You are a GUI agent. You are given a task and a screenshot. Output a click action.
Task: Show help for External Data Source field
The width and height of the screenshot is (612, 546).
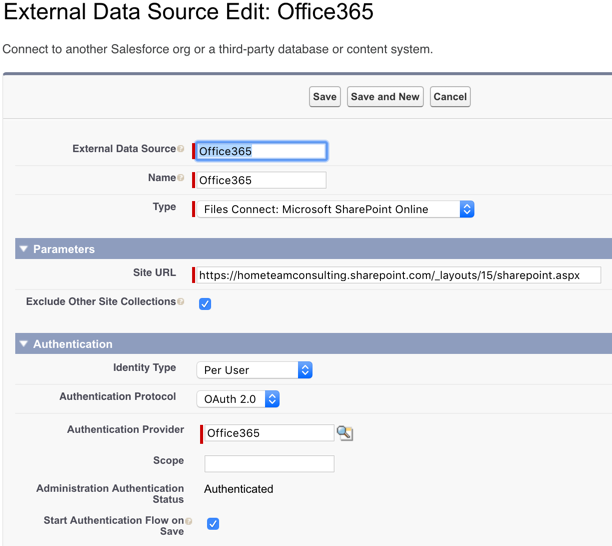pyautogui.click(x=181, y=149)
